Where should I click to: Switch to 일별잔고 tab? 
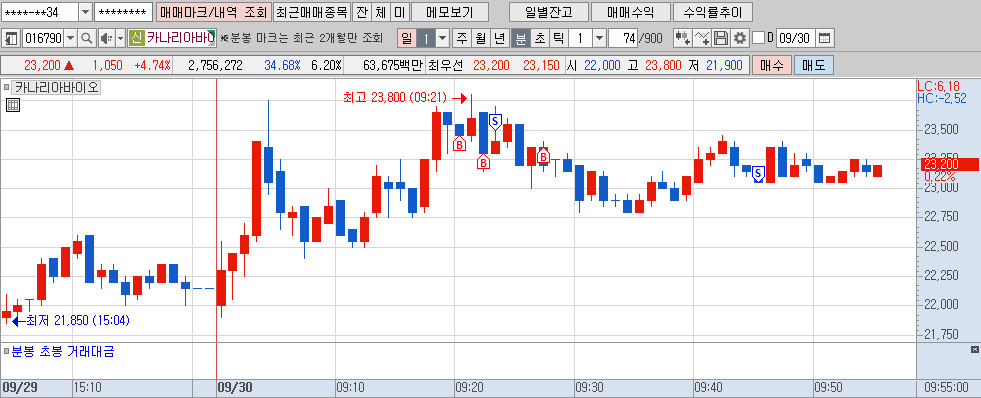(549, 12)
